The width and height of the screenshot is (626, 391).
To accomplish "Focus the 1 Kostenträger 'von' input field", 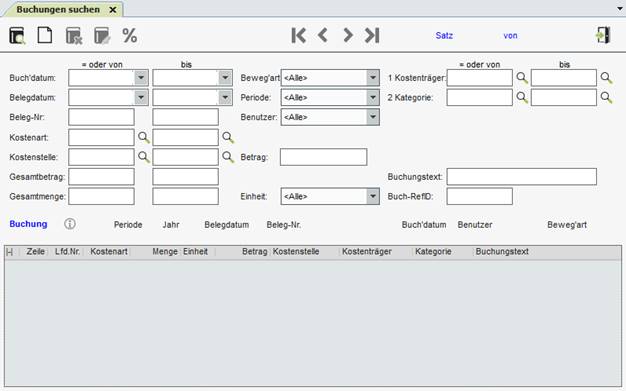I will pos(479,77).
